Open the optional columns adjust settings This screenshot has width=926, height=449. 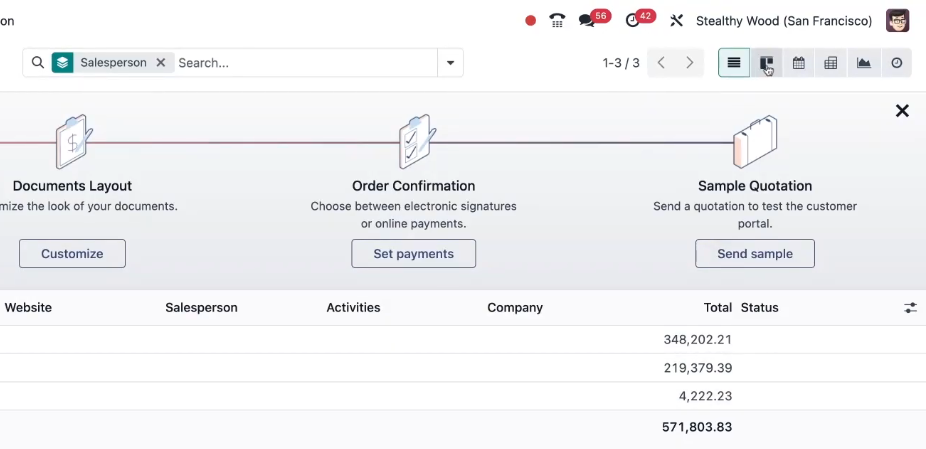pyautogui.click(x=910, y=308)
